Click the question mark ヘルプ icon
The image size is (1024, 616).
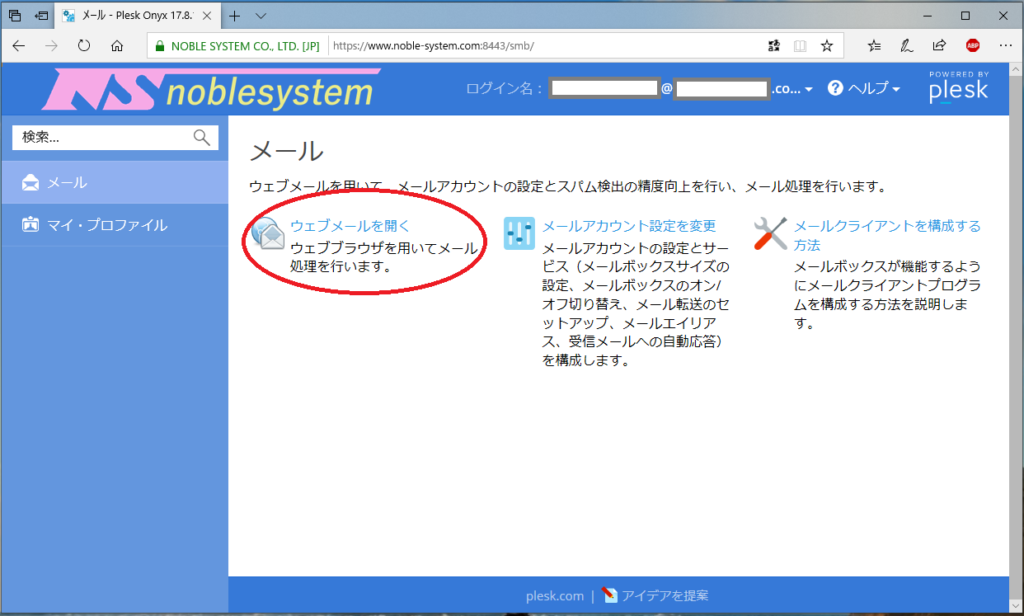coord(836,88)
